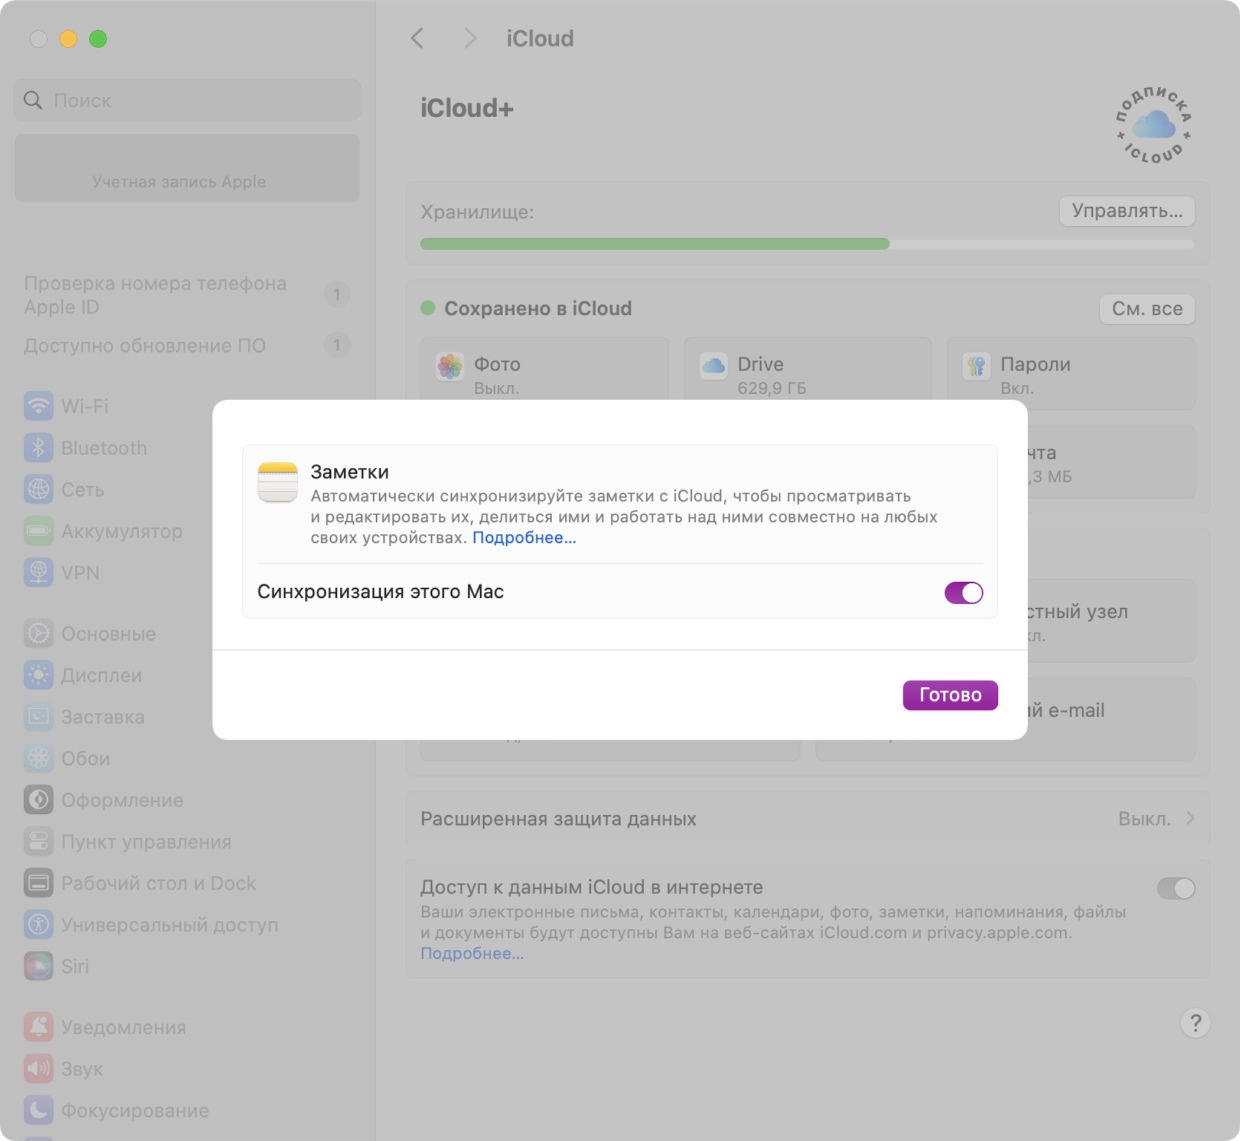Select the Сеть globe icon
The width and height of the screenshot is (1240, 1141).
38,490
